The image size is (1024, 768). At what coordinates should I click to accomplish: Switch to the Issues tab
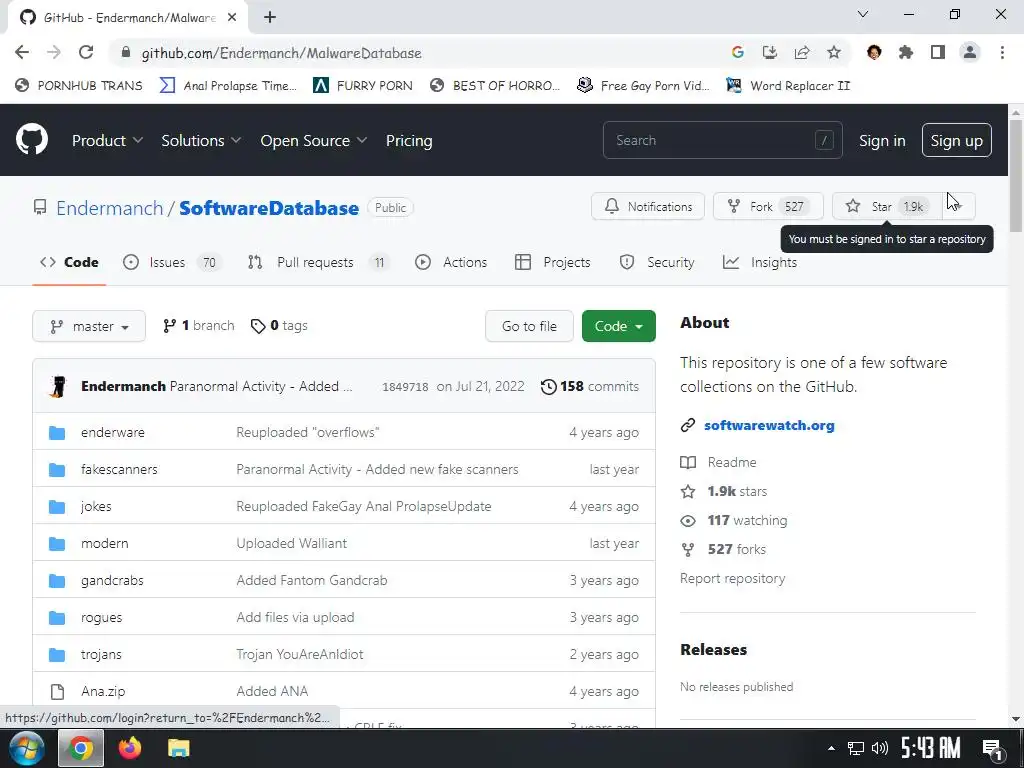(x=172, y=262)
